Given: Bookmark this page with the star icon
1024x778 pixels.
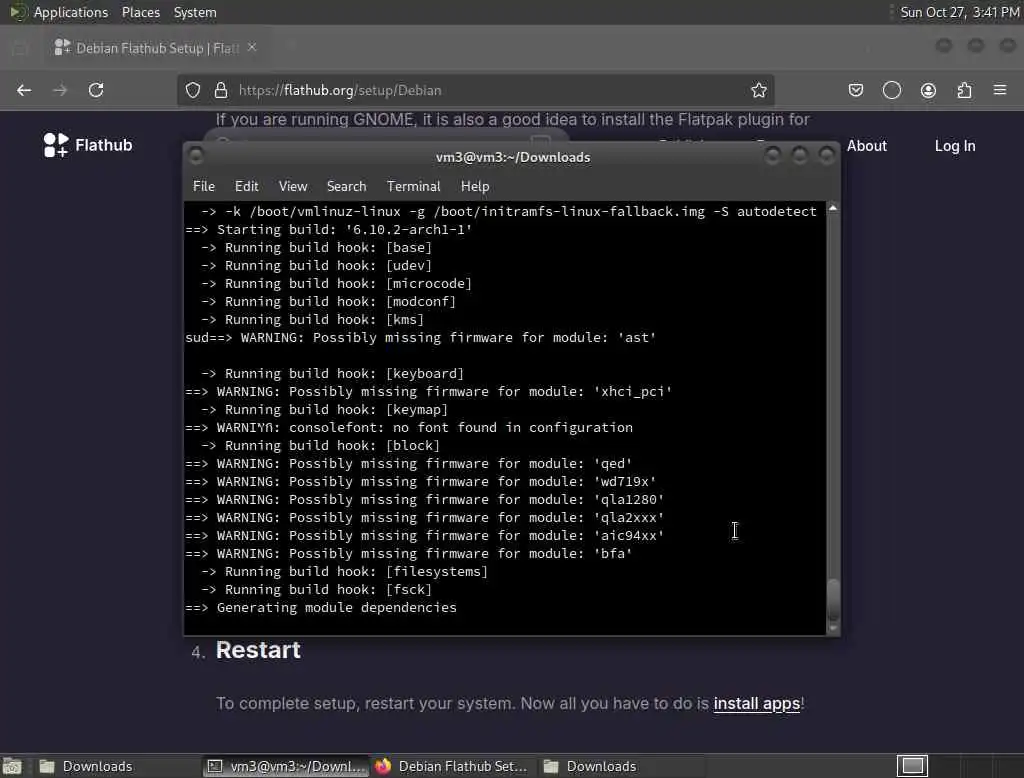Looking at the screenshot, I should [758, 90].
